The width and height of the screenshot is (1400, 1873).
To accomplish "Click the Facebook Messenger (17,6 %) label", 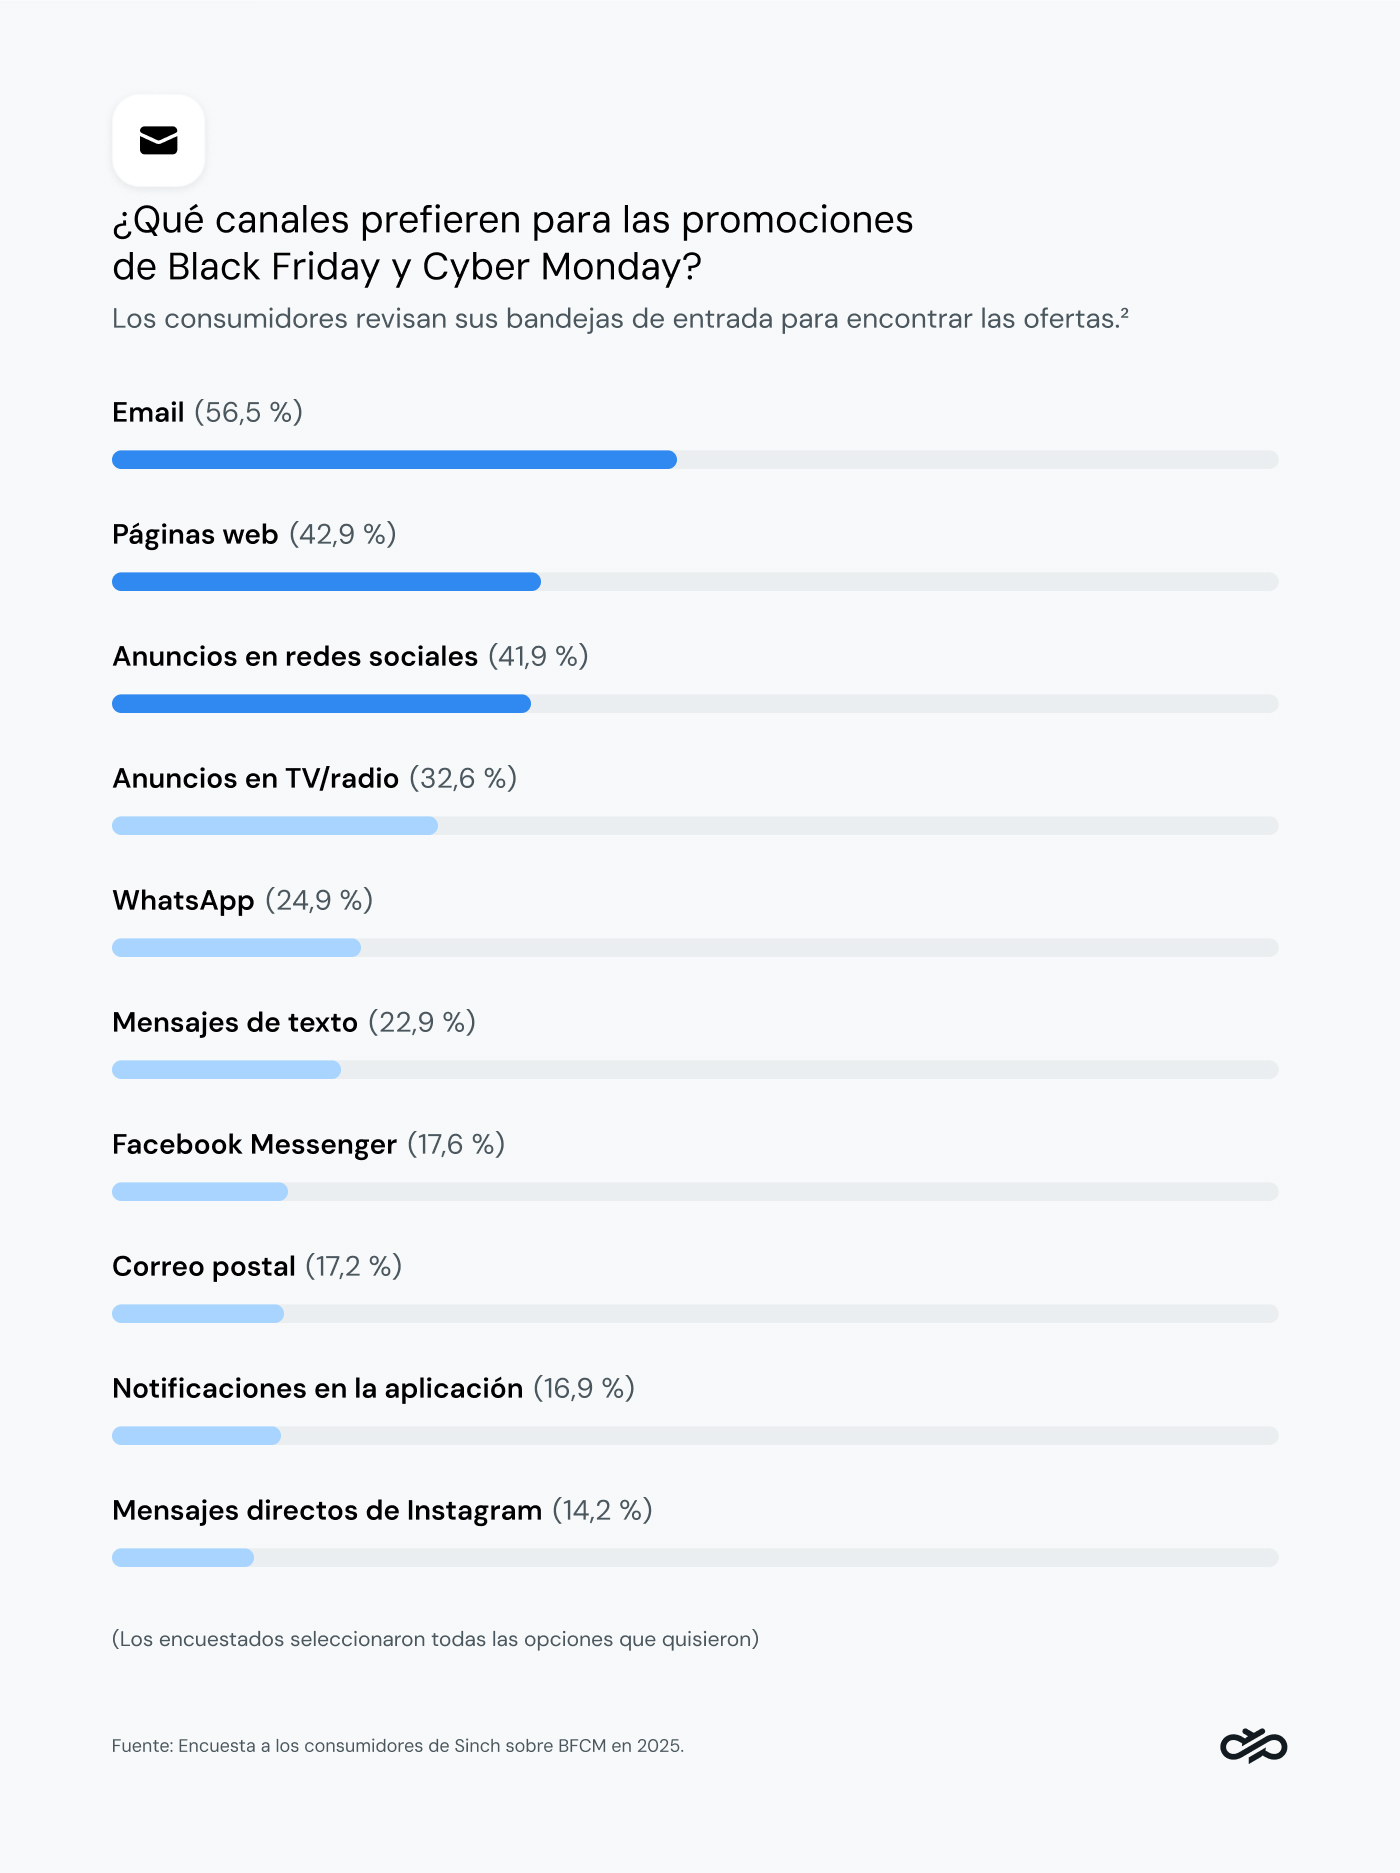I will pos(309,1144).
